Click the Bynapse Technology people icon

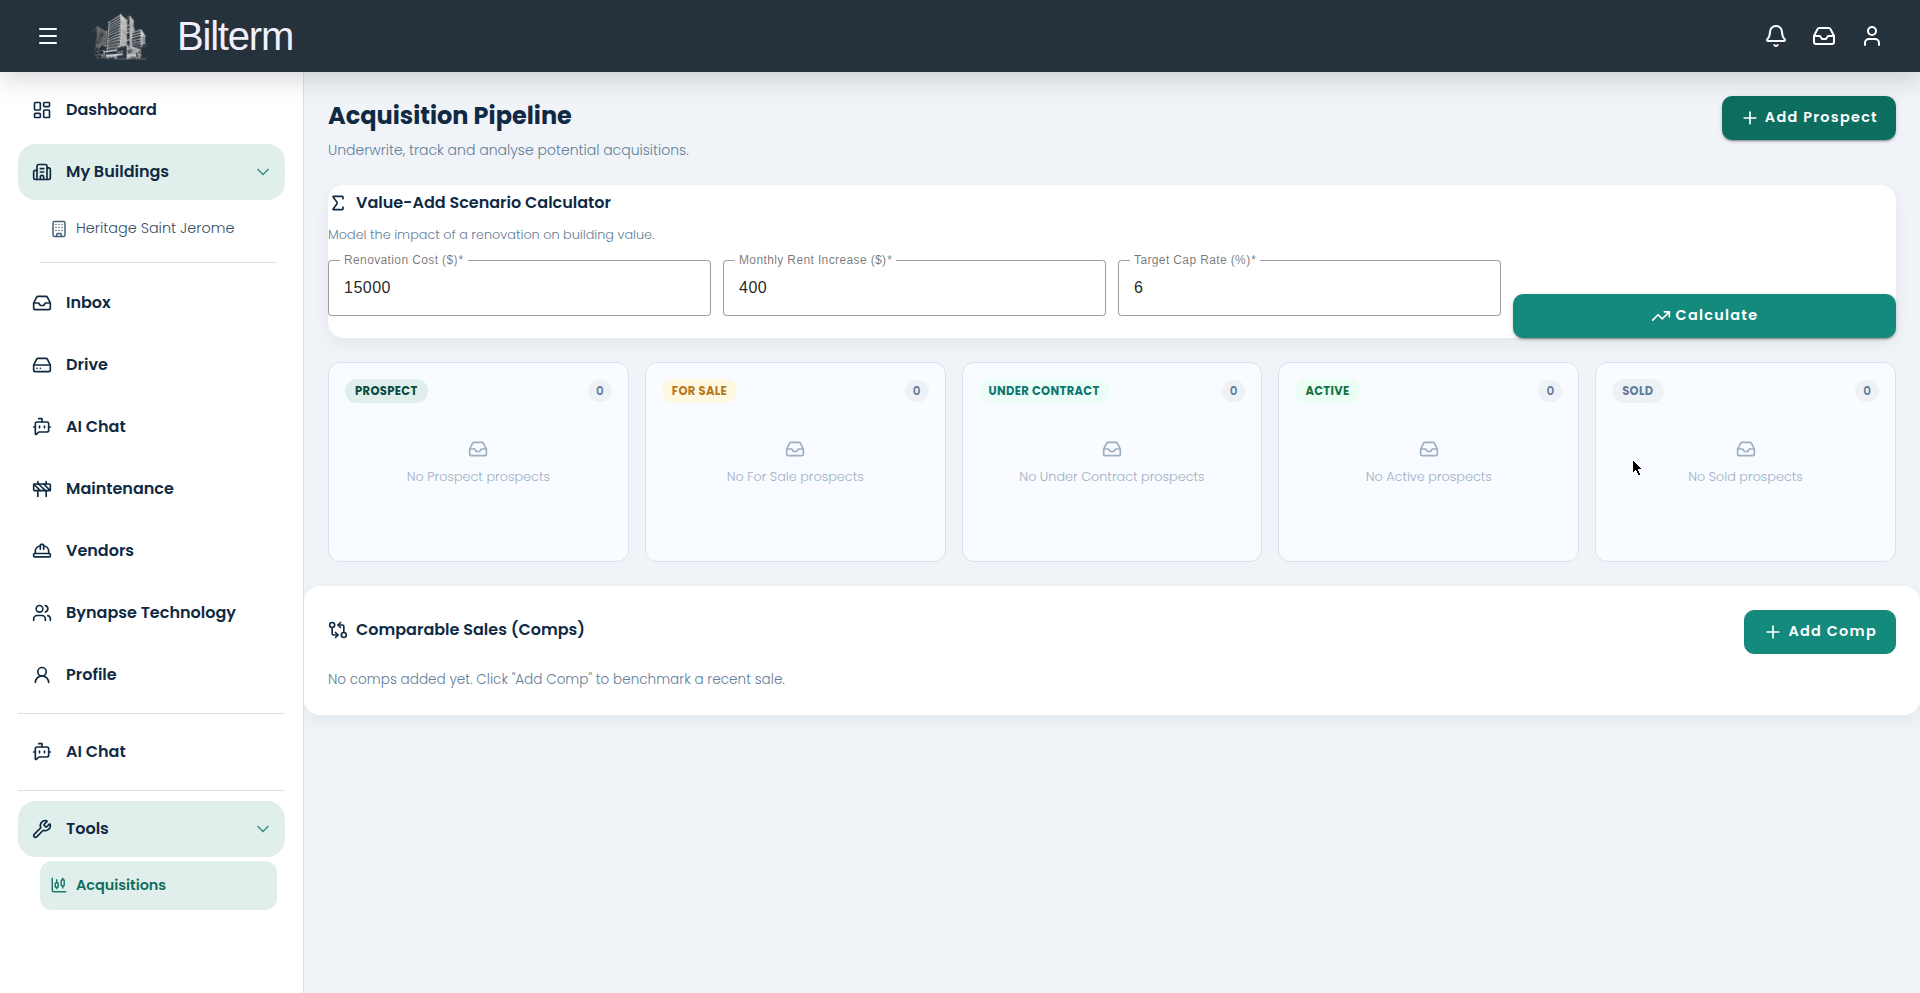coord(42,613)
